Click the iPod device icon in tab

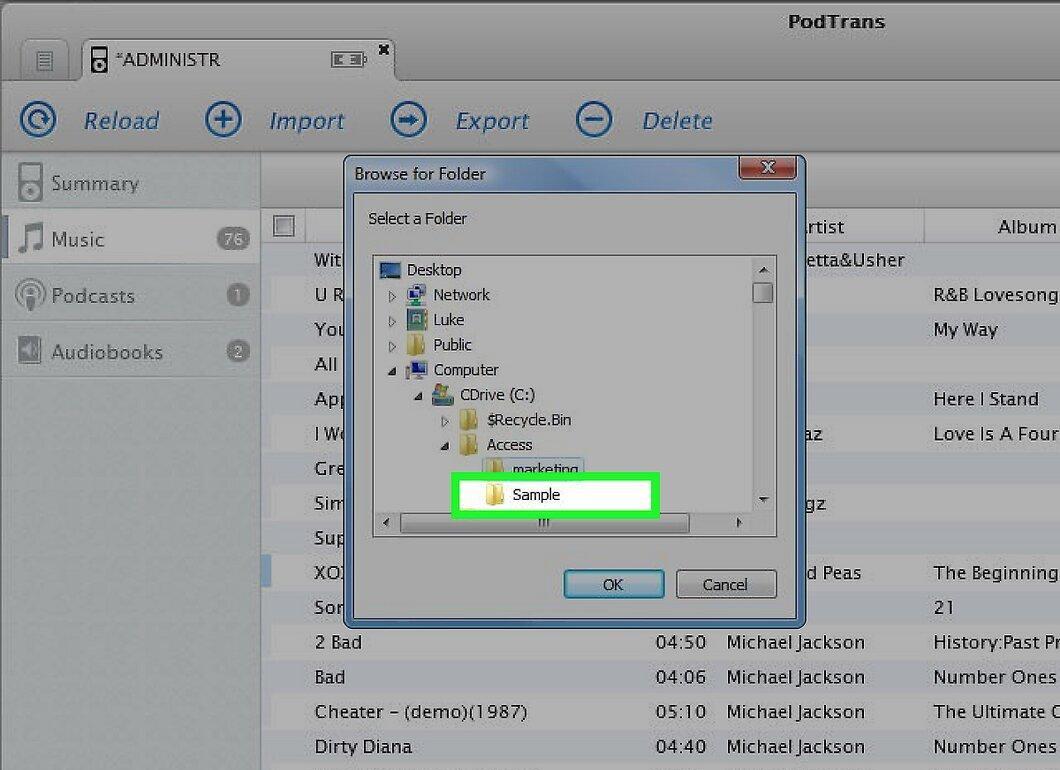pos(99,59)
